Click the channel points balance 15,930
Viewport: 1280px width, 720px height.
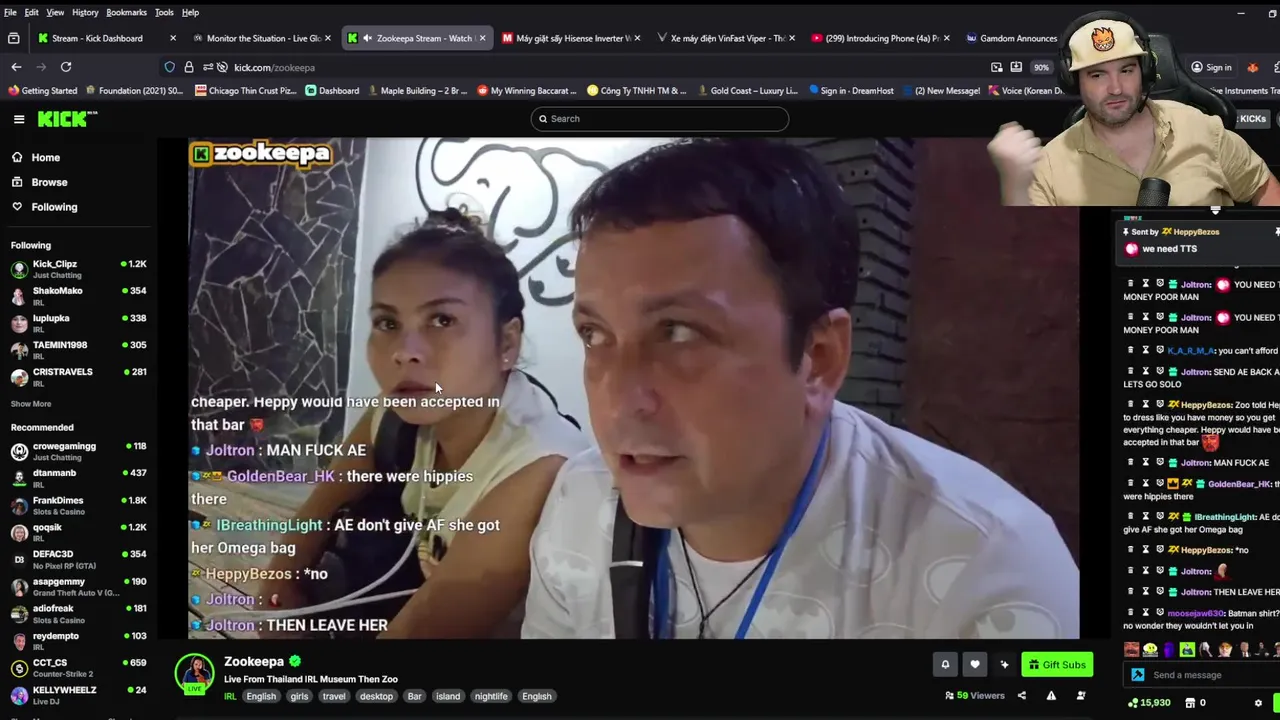1149,703
